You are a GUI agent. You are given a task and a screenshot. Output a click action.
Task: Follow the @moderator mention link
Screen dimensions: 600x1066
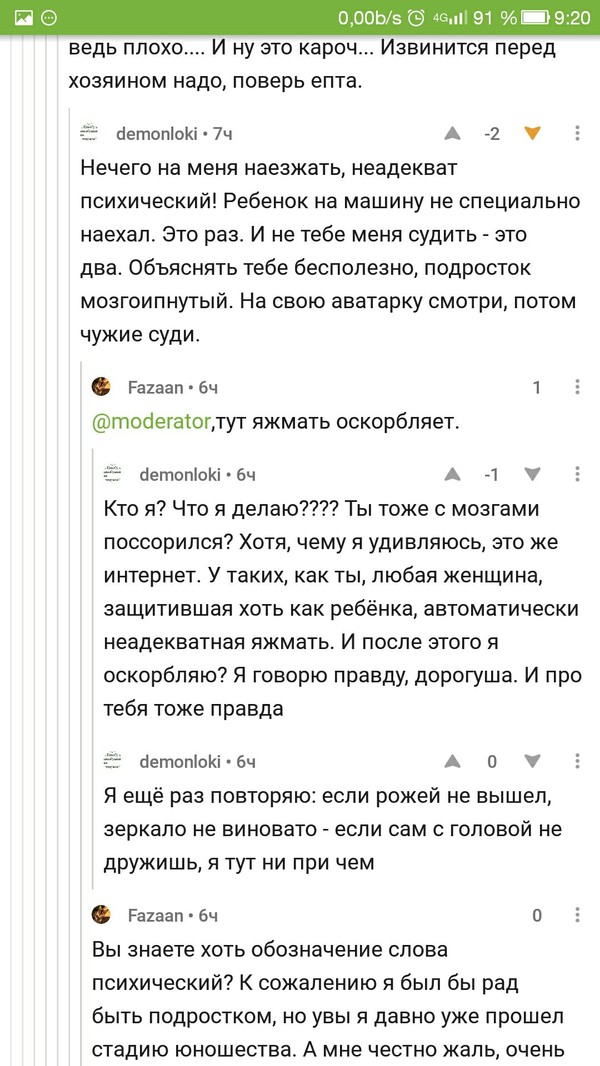coord(151,422)
